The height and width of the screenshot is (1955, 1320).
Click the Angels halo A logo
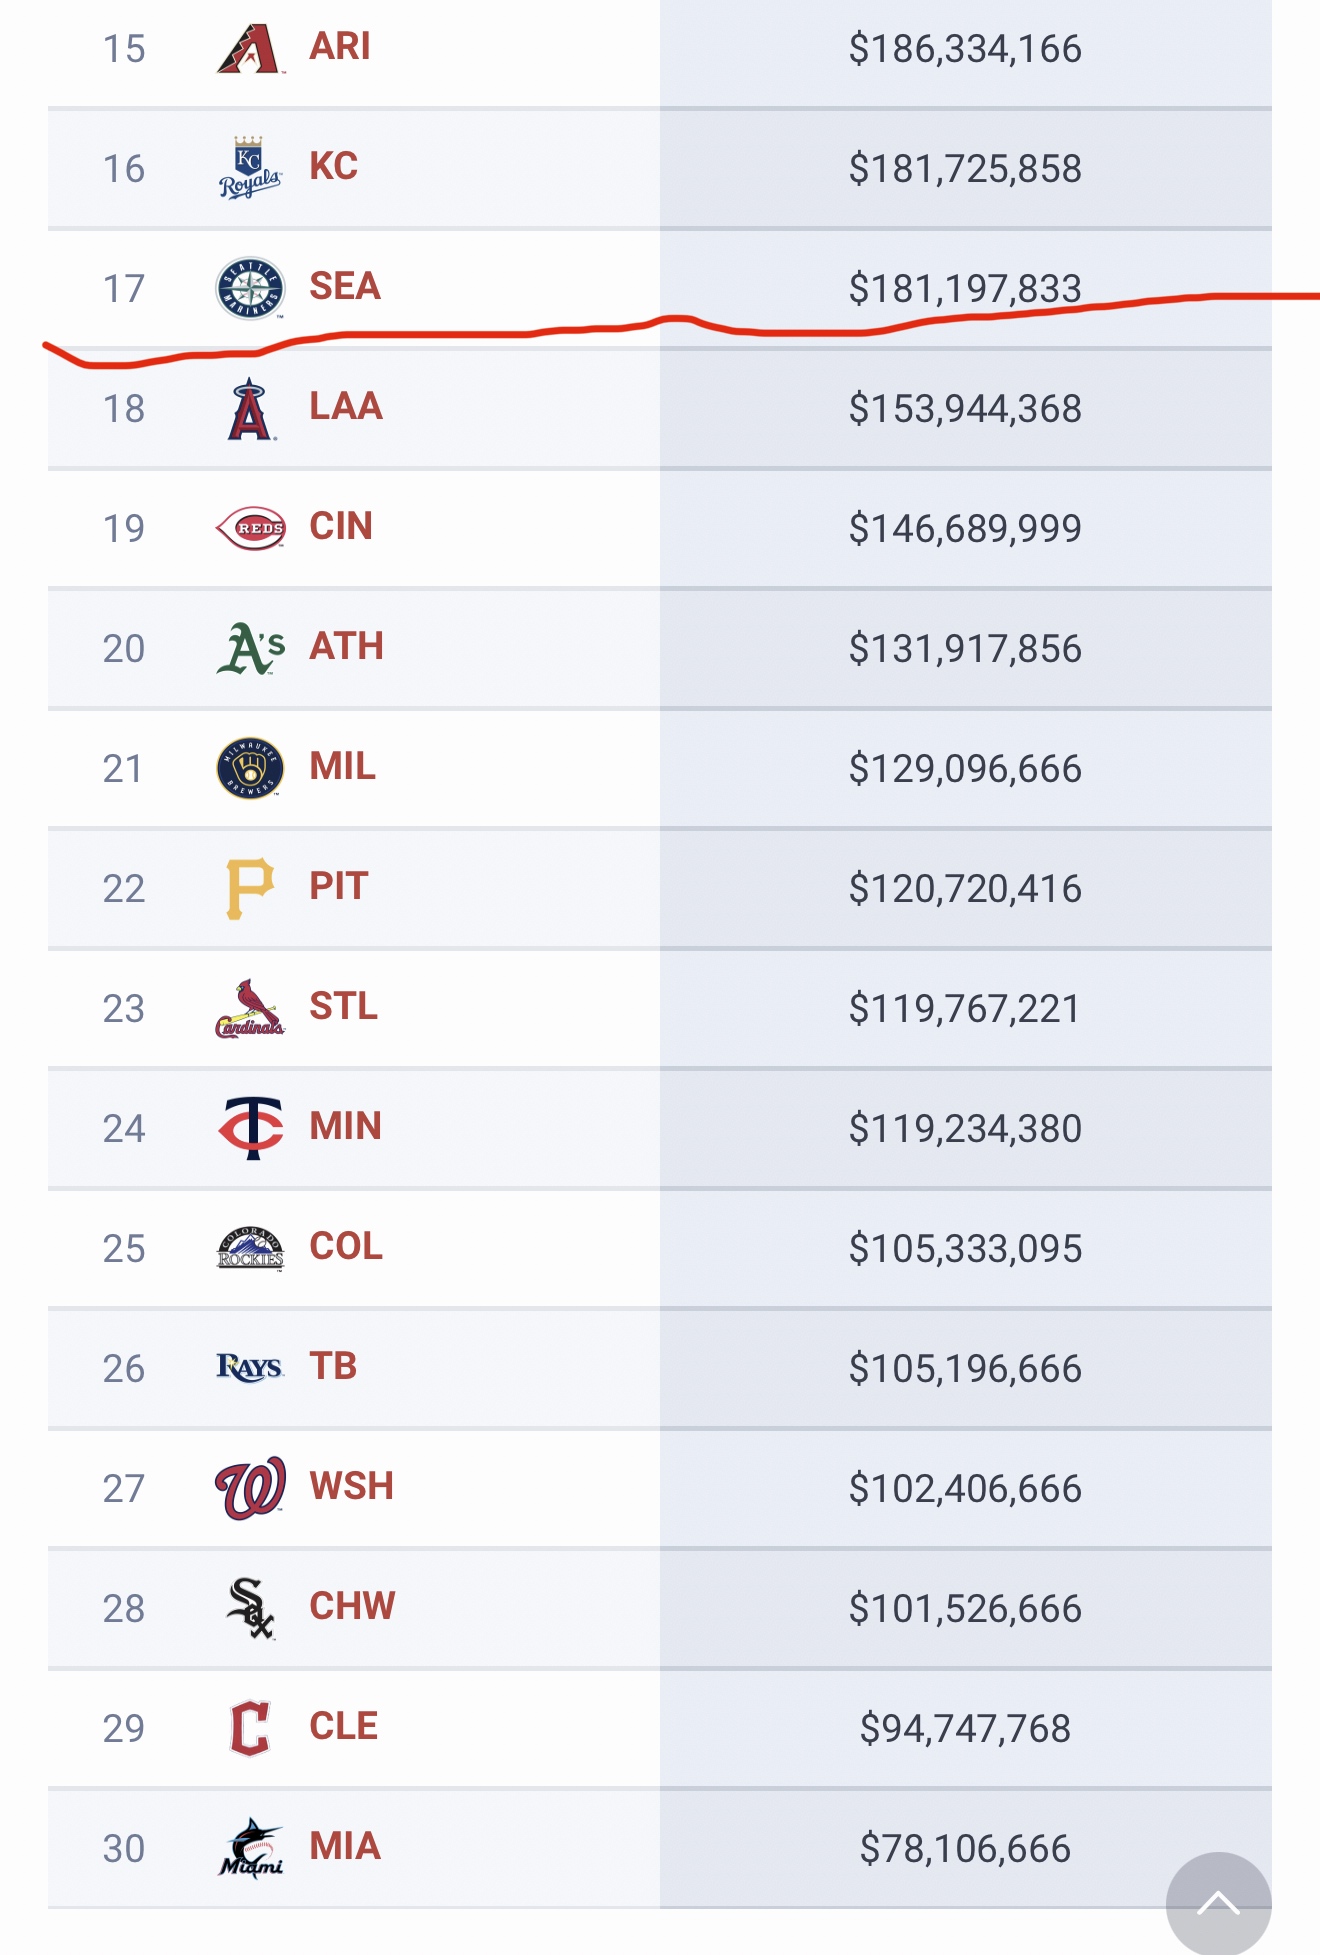[x=249, y=409]
